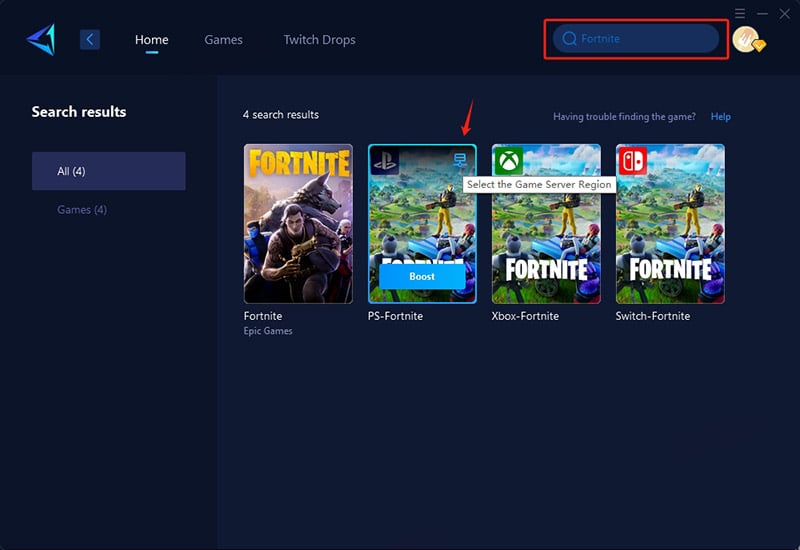Open the Home tab

[152, 39]
